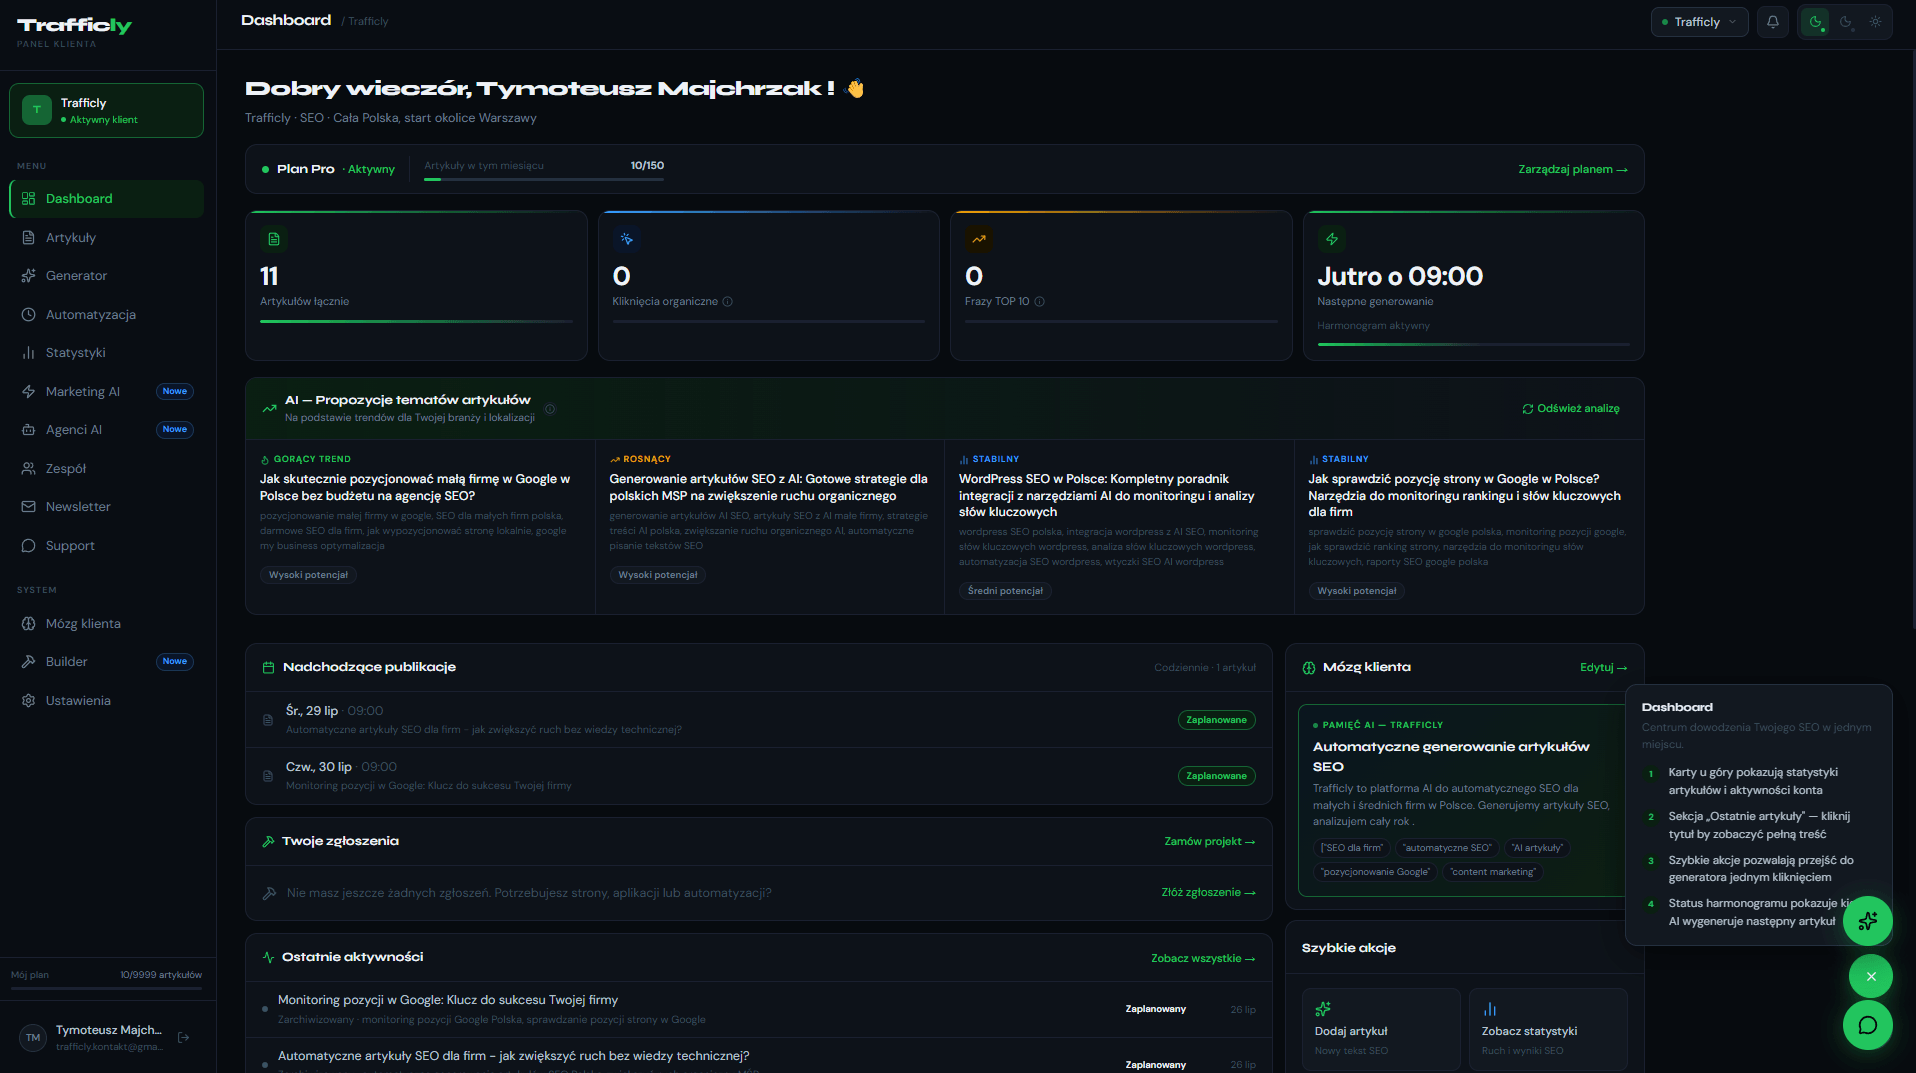The image size is (1916, 1073).
Task: Open the green chat floating button
Action: pyautogui.click(x=1867, y=1025)
